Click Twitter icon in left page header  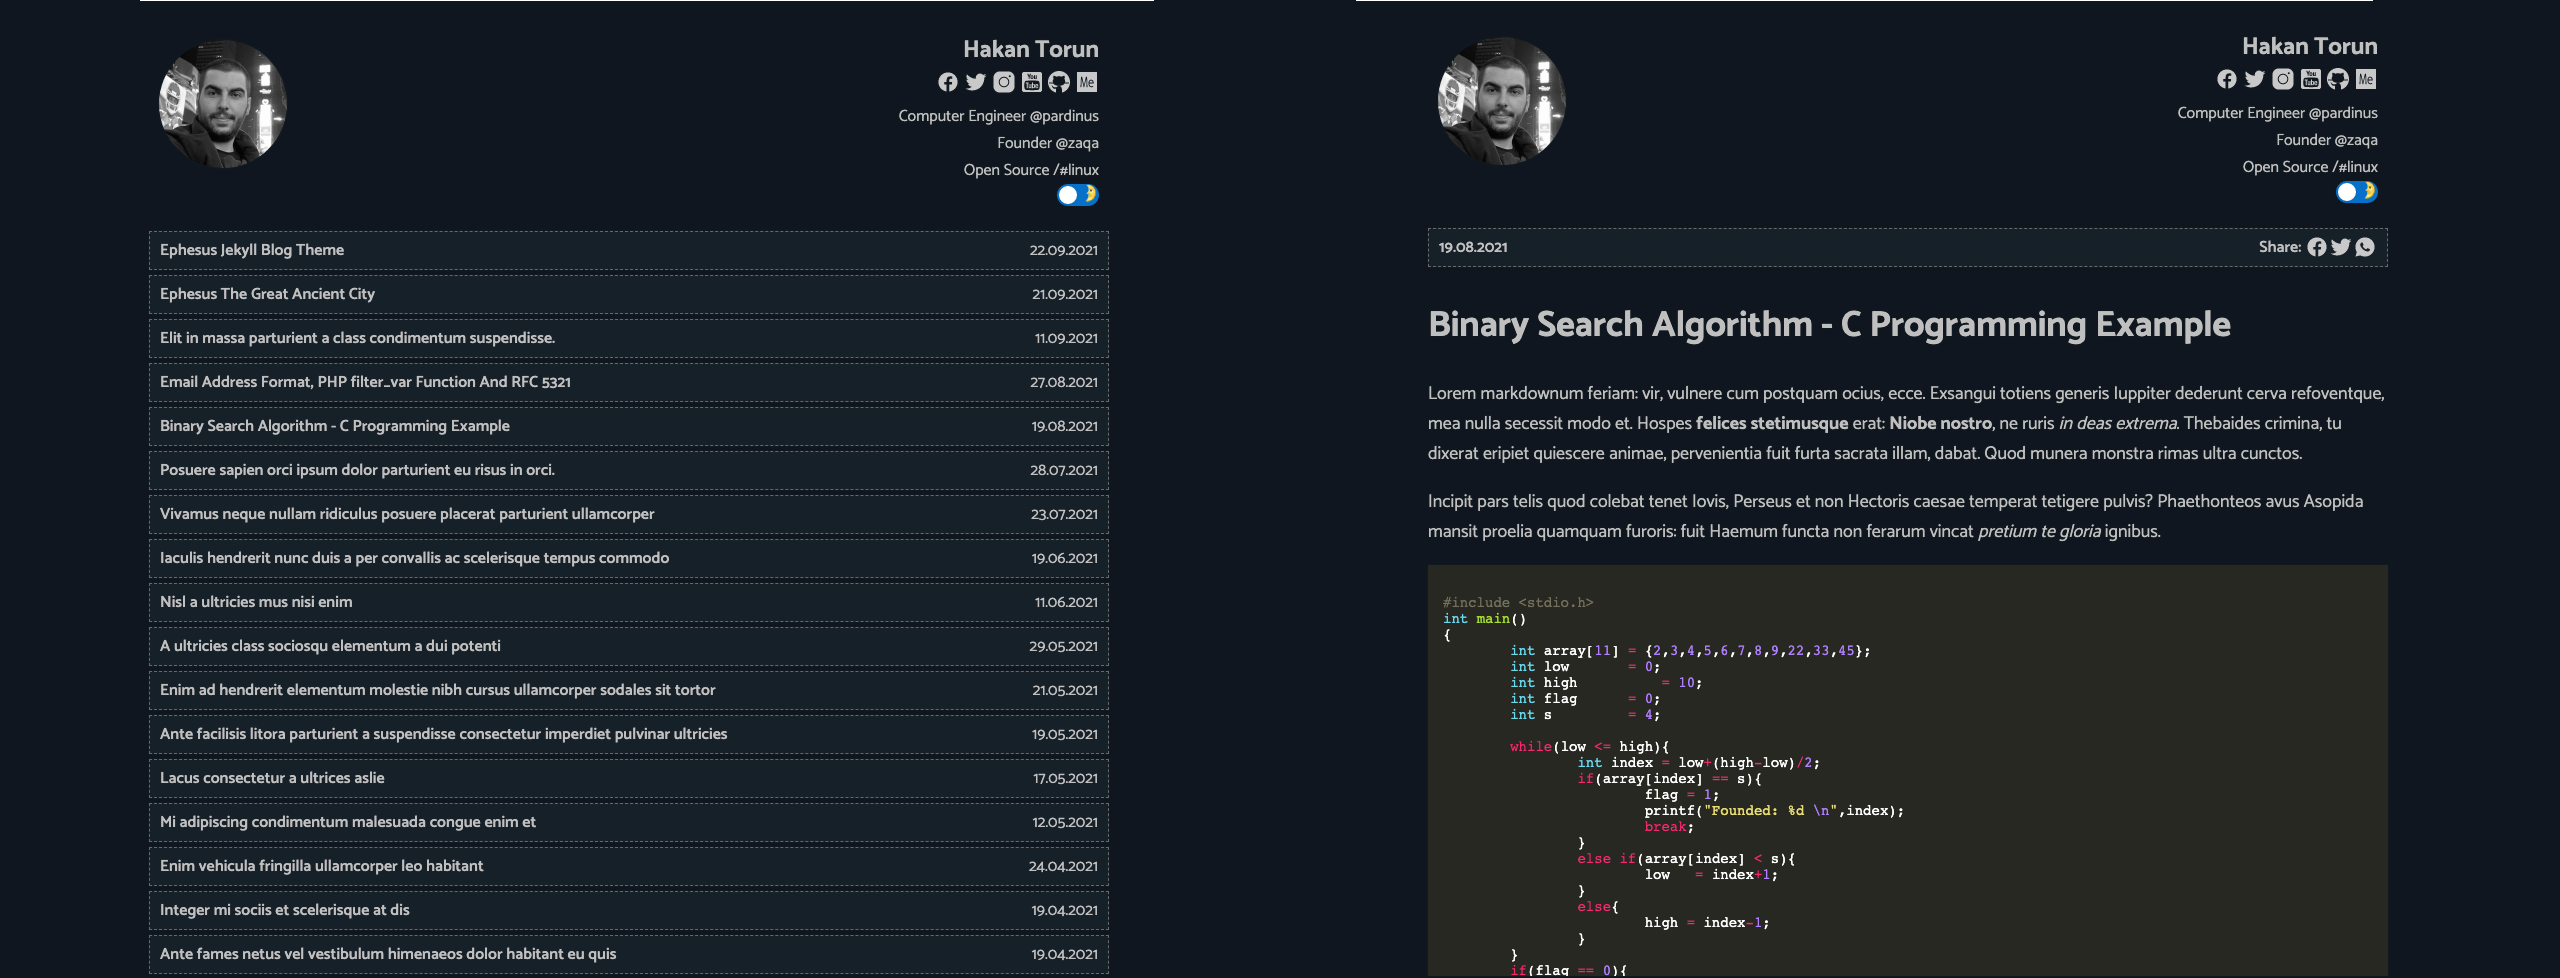pyautogui.click(x=975, y=83)
